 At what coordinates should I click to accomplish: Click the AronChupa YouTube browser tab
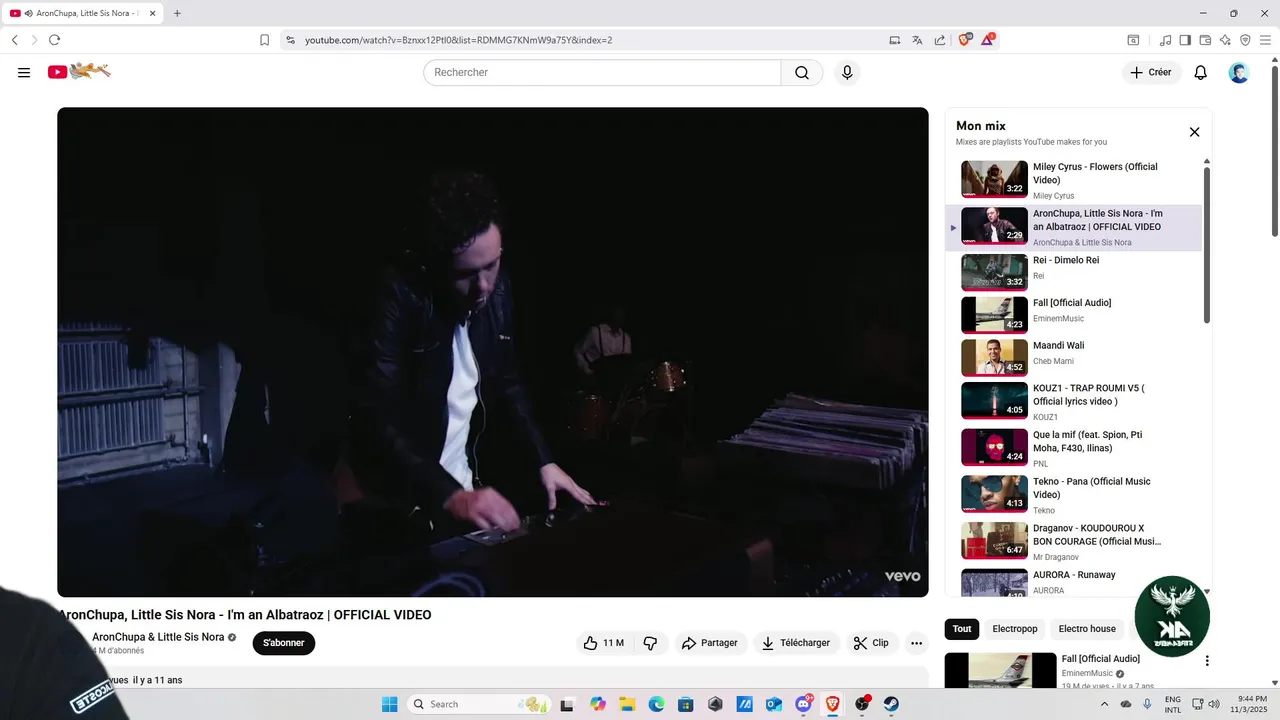(x=83, y=13)
